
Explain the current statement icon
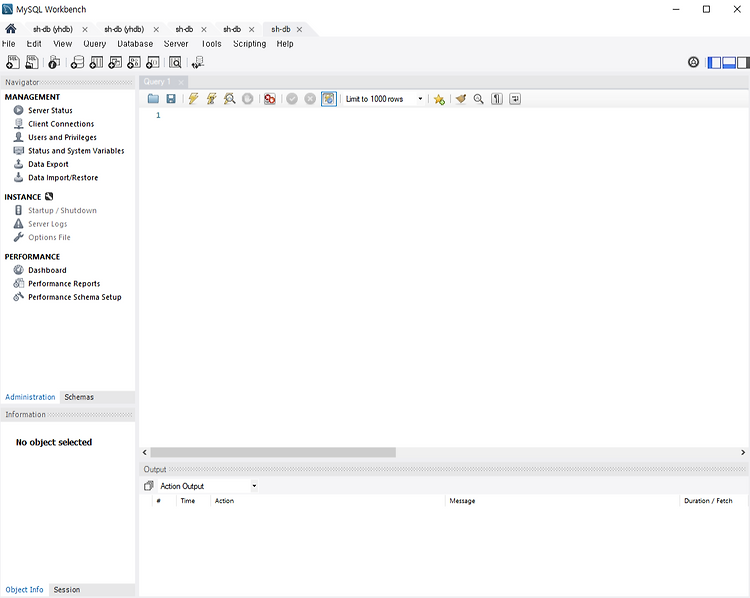coord(230,99)
